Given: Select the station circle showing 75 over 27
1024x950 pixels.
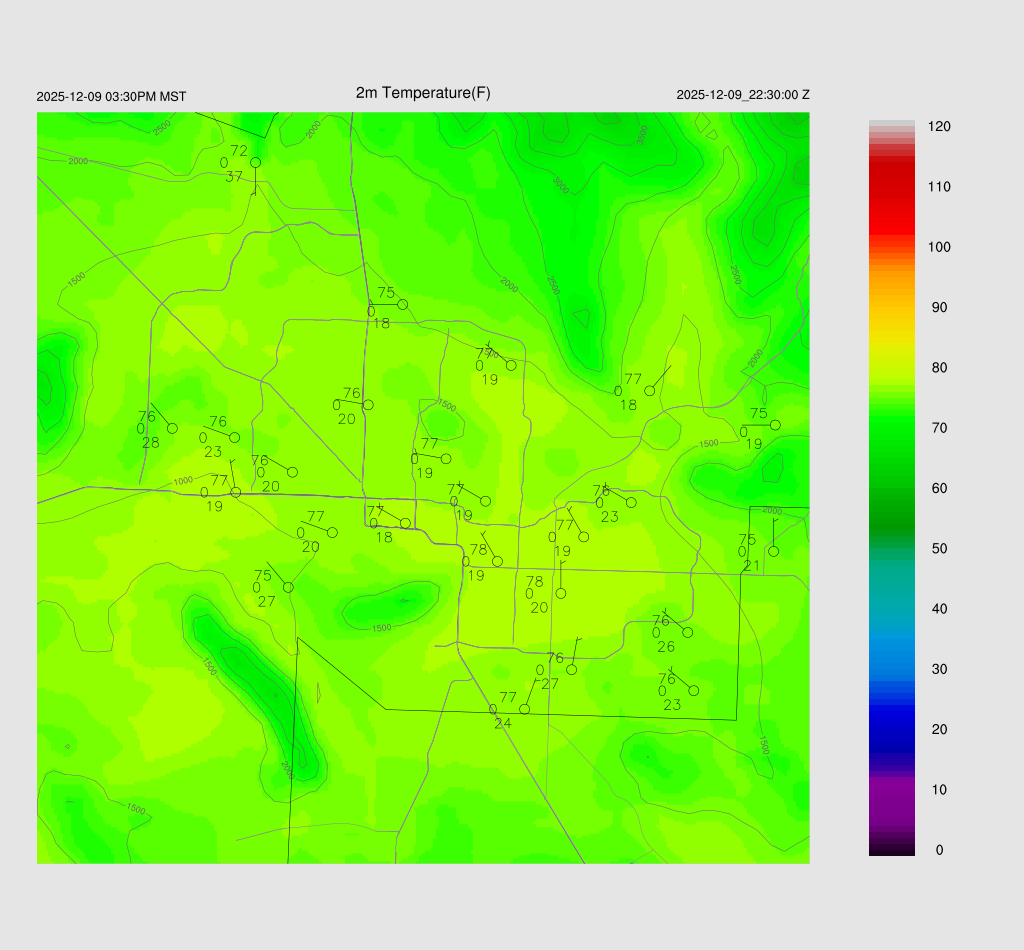Looking at the screenshot, I should click(288, 587).
